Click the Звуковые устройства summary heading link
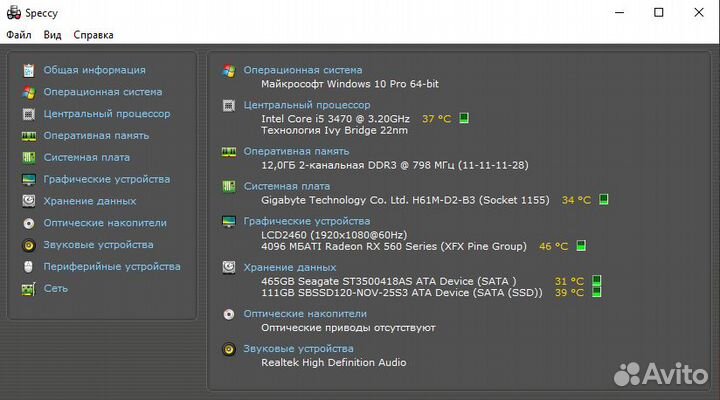The height and width of the screenshot is (400, 720). pyautogui.click(x=298, y=349)
